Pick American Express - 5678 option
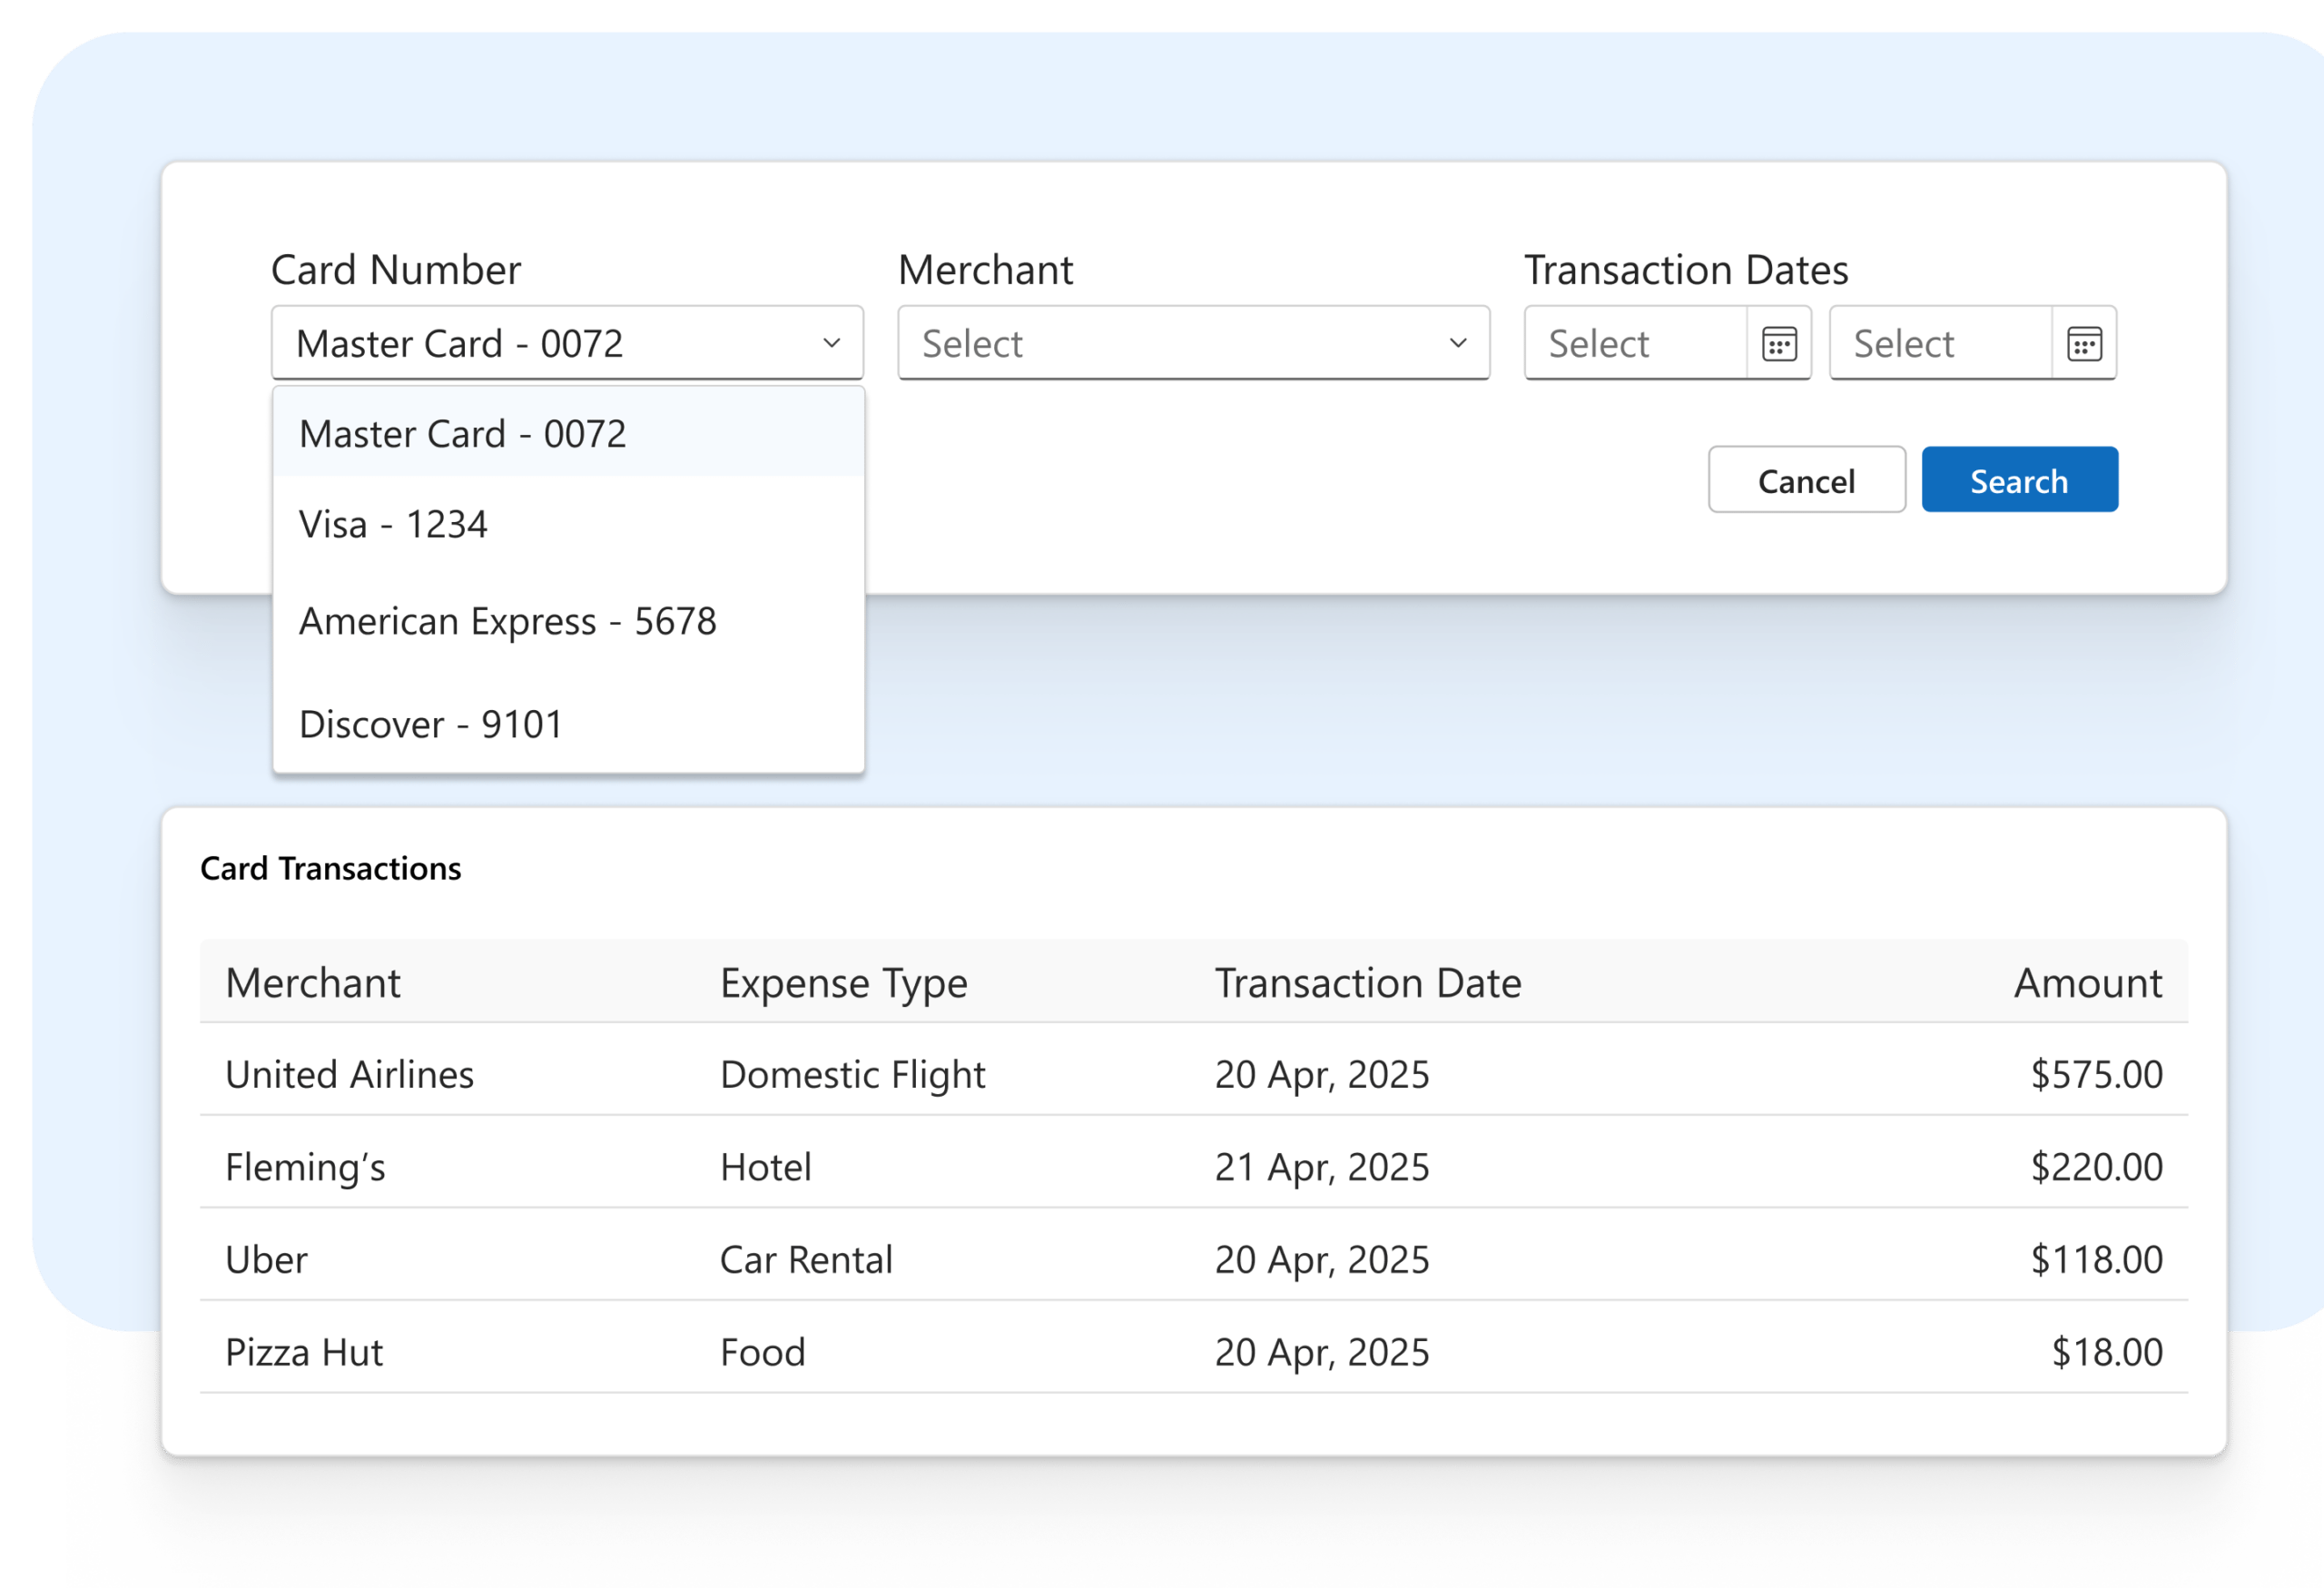Image resolution: width=2324 pixels, height=1588 pixels. [x=567, y=621]
